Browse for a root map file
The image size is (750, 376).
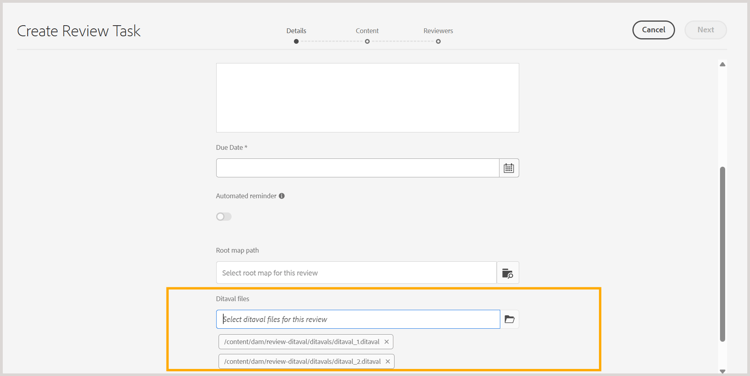(507, 273)
